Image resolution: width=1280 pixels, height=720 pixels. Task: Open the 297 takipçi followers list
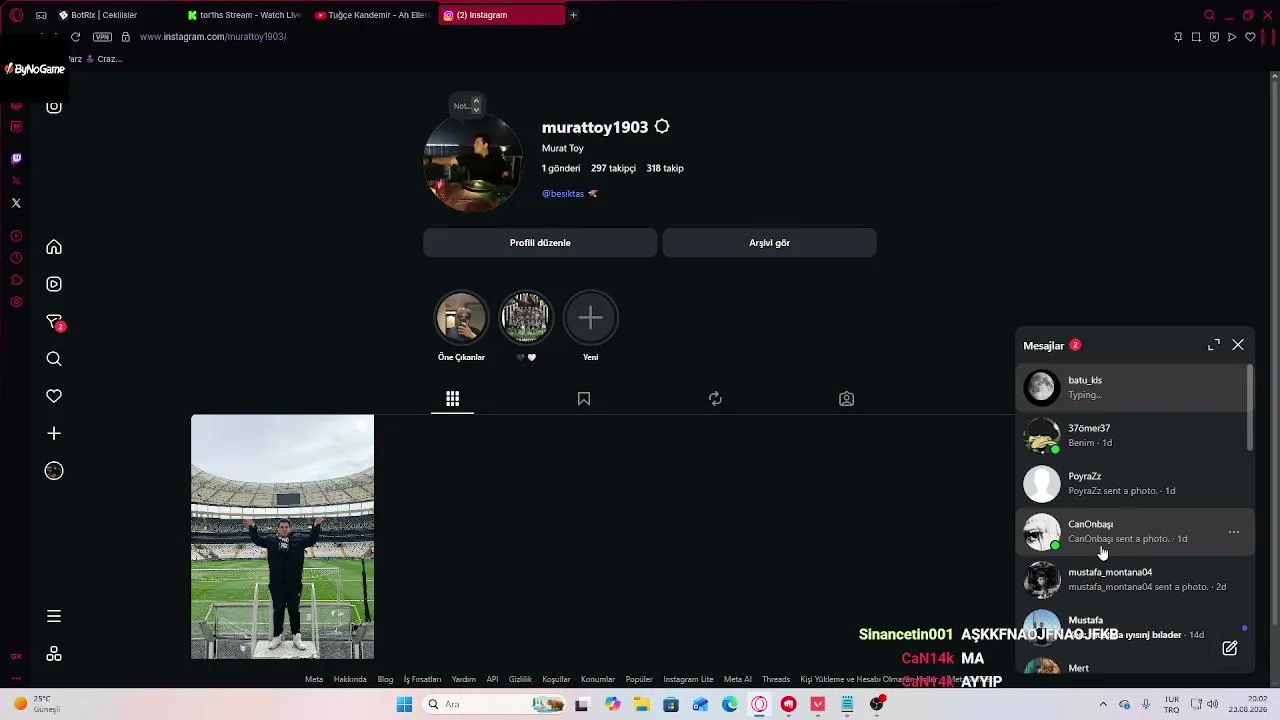[x=613, y=168]
